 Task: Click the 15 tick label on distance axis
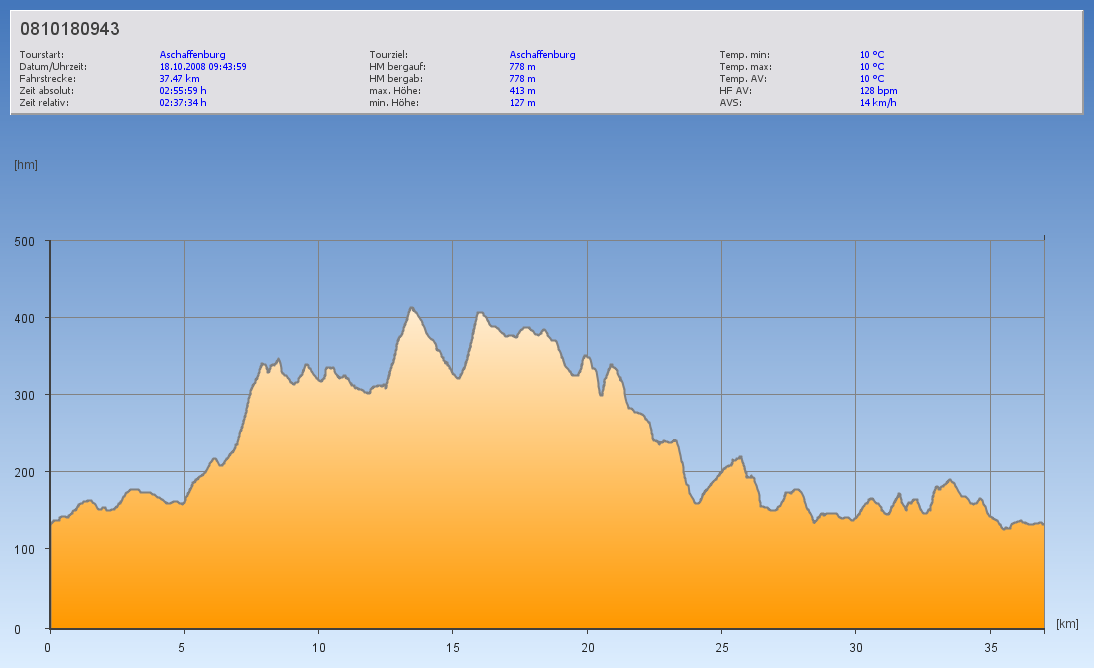click(452, 646)
